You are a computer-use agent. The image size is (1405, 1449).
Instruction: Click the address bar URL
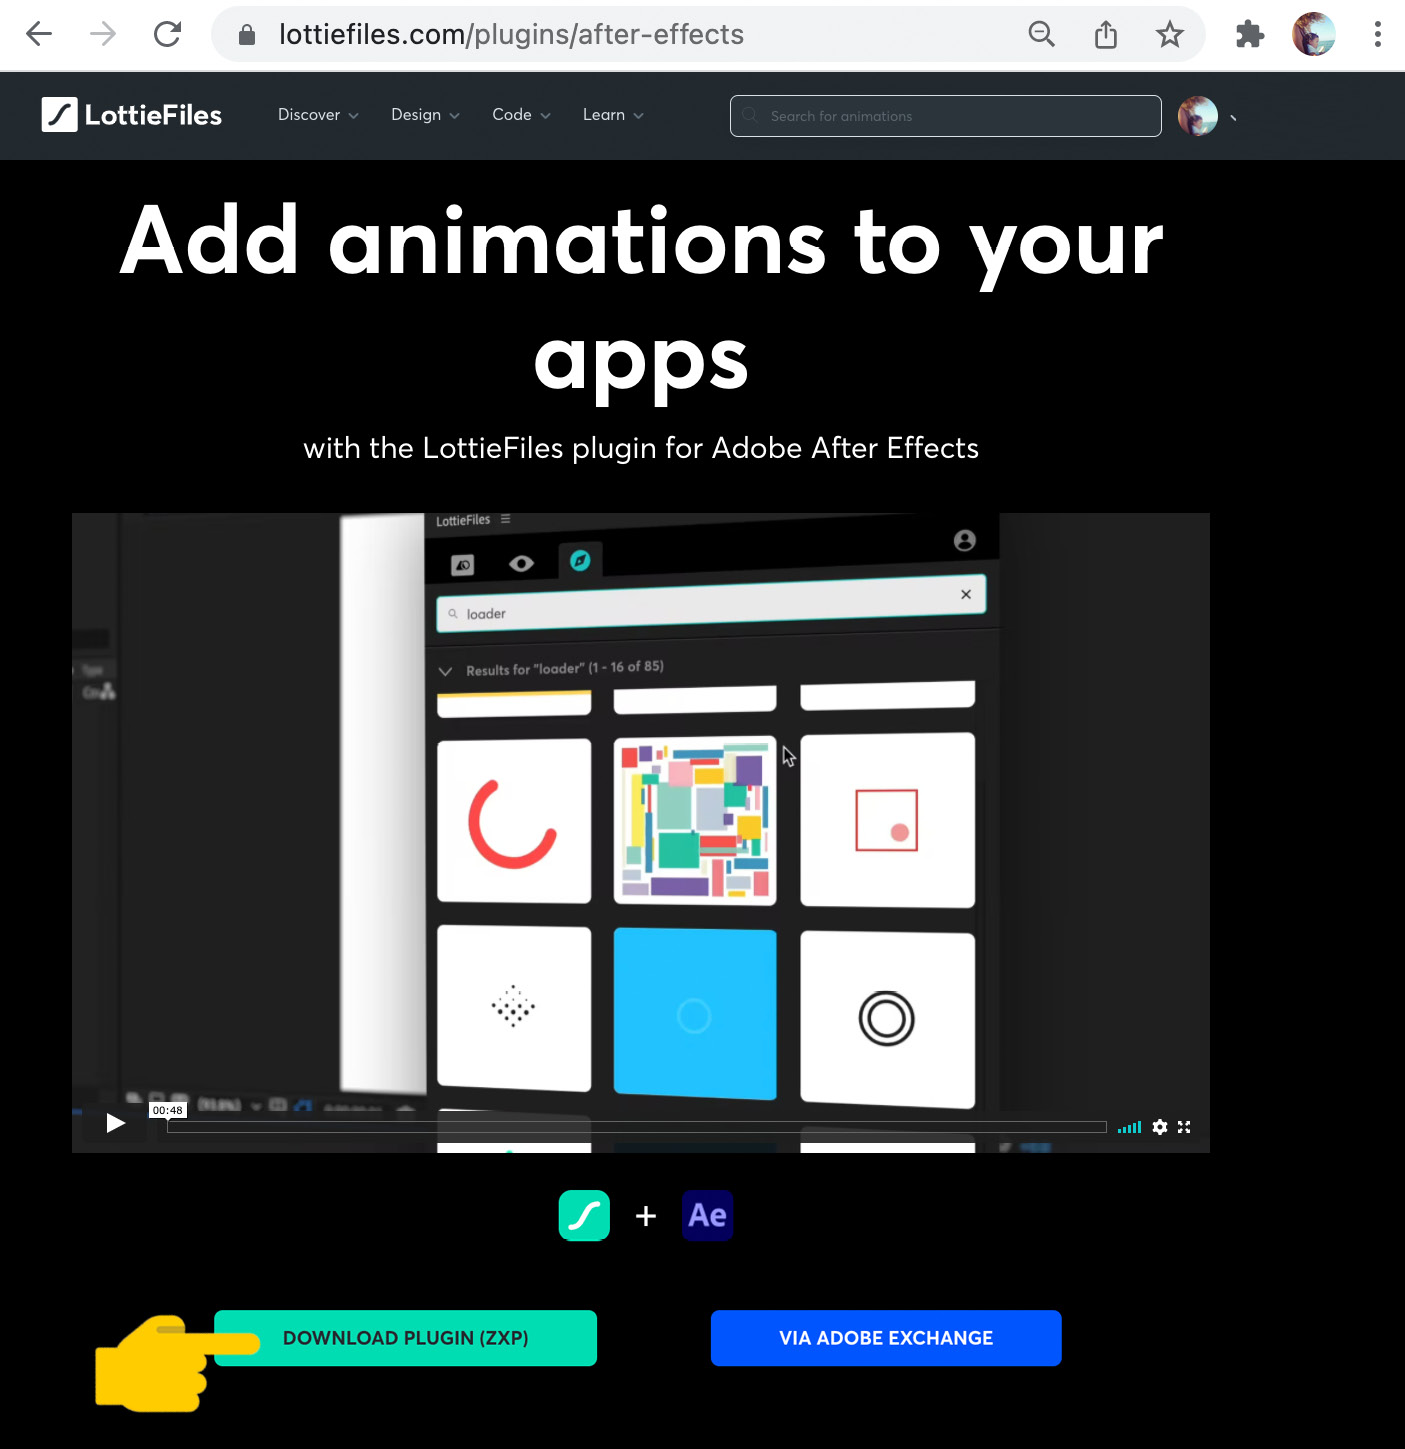coord(511,35)
